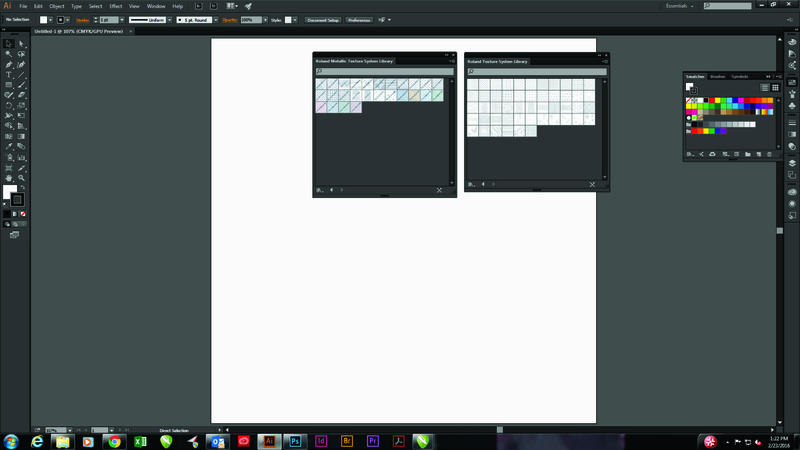Switch Swatches panel to thumbnail view
The image size is (800, 450).
pyautogui.click(x=776, y=88)
